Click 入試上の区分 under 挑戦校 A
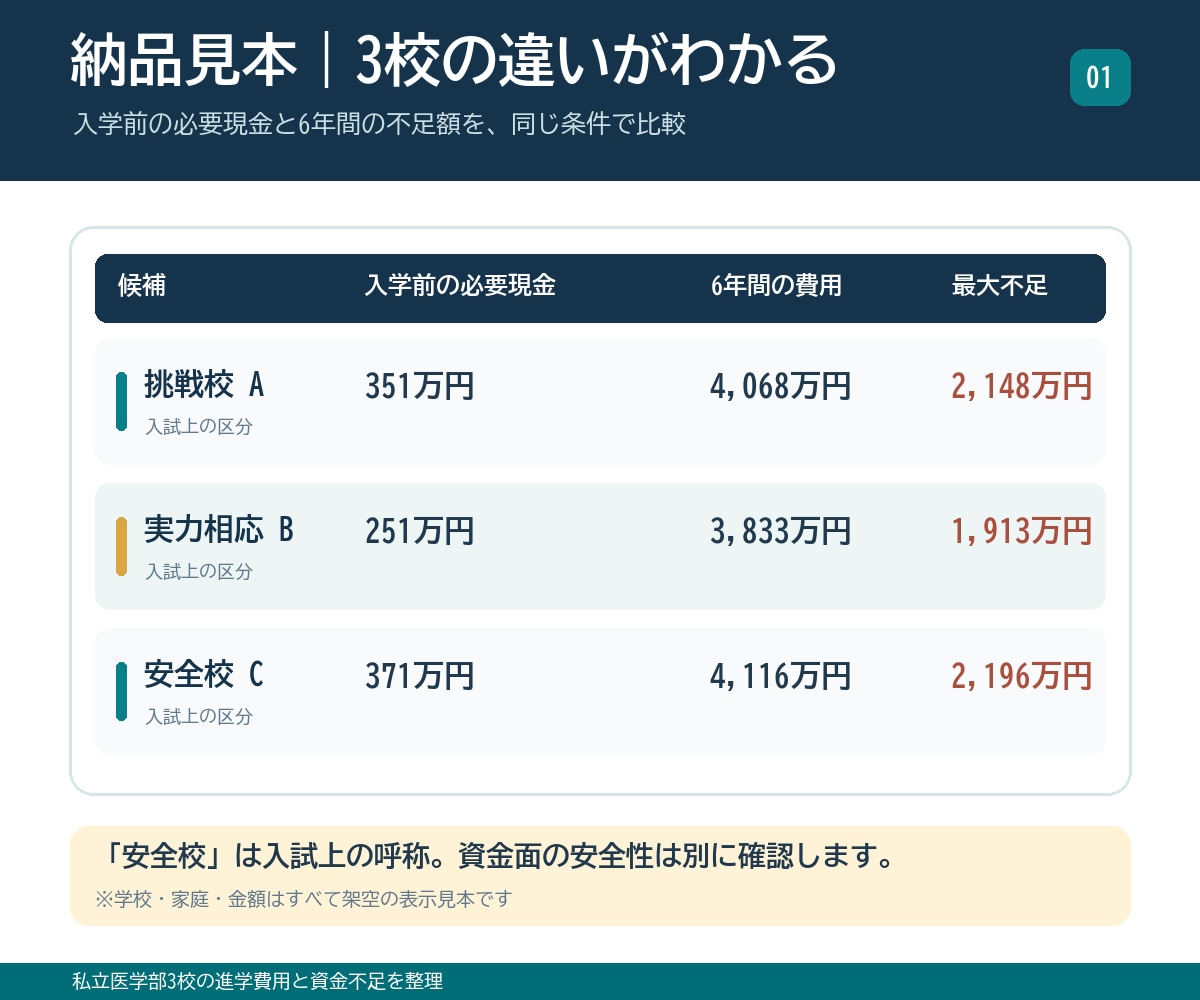1200x1000 pixels. [199, 427]
